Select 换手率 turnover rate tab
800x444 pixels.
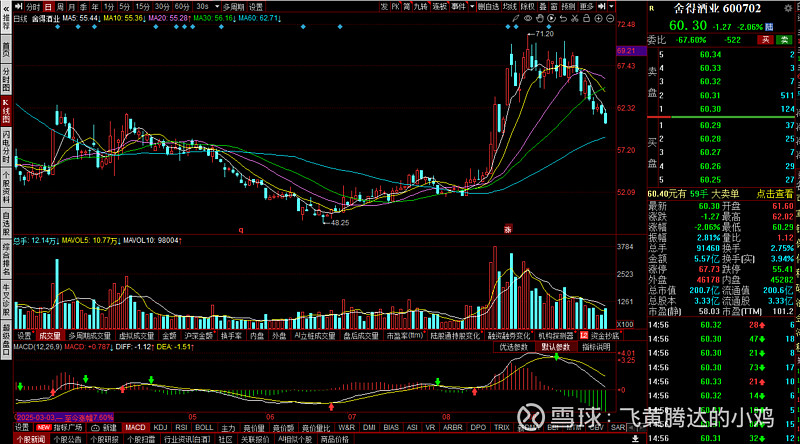(231, 335)
